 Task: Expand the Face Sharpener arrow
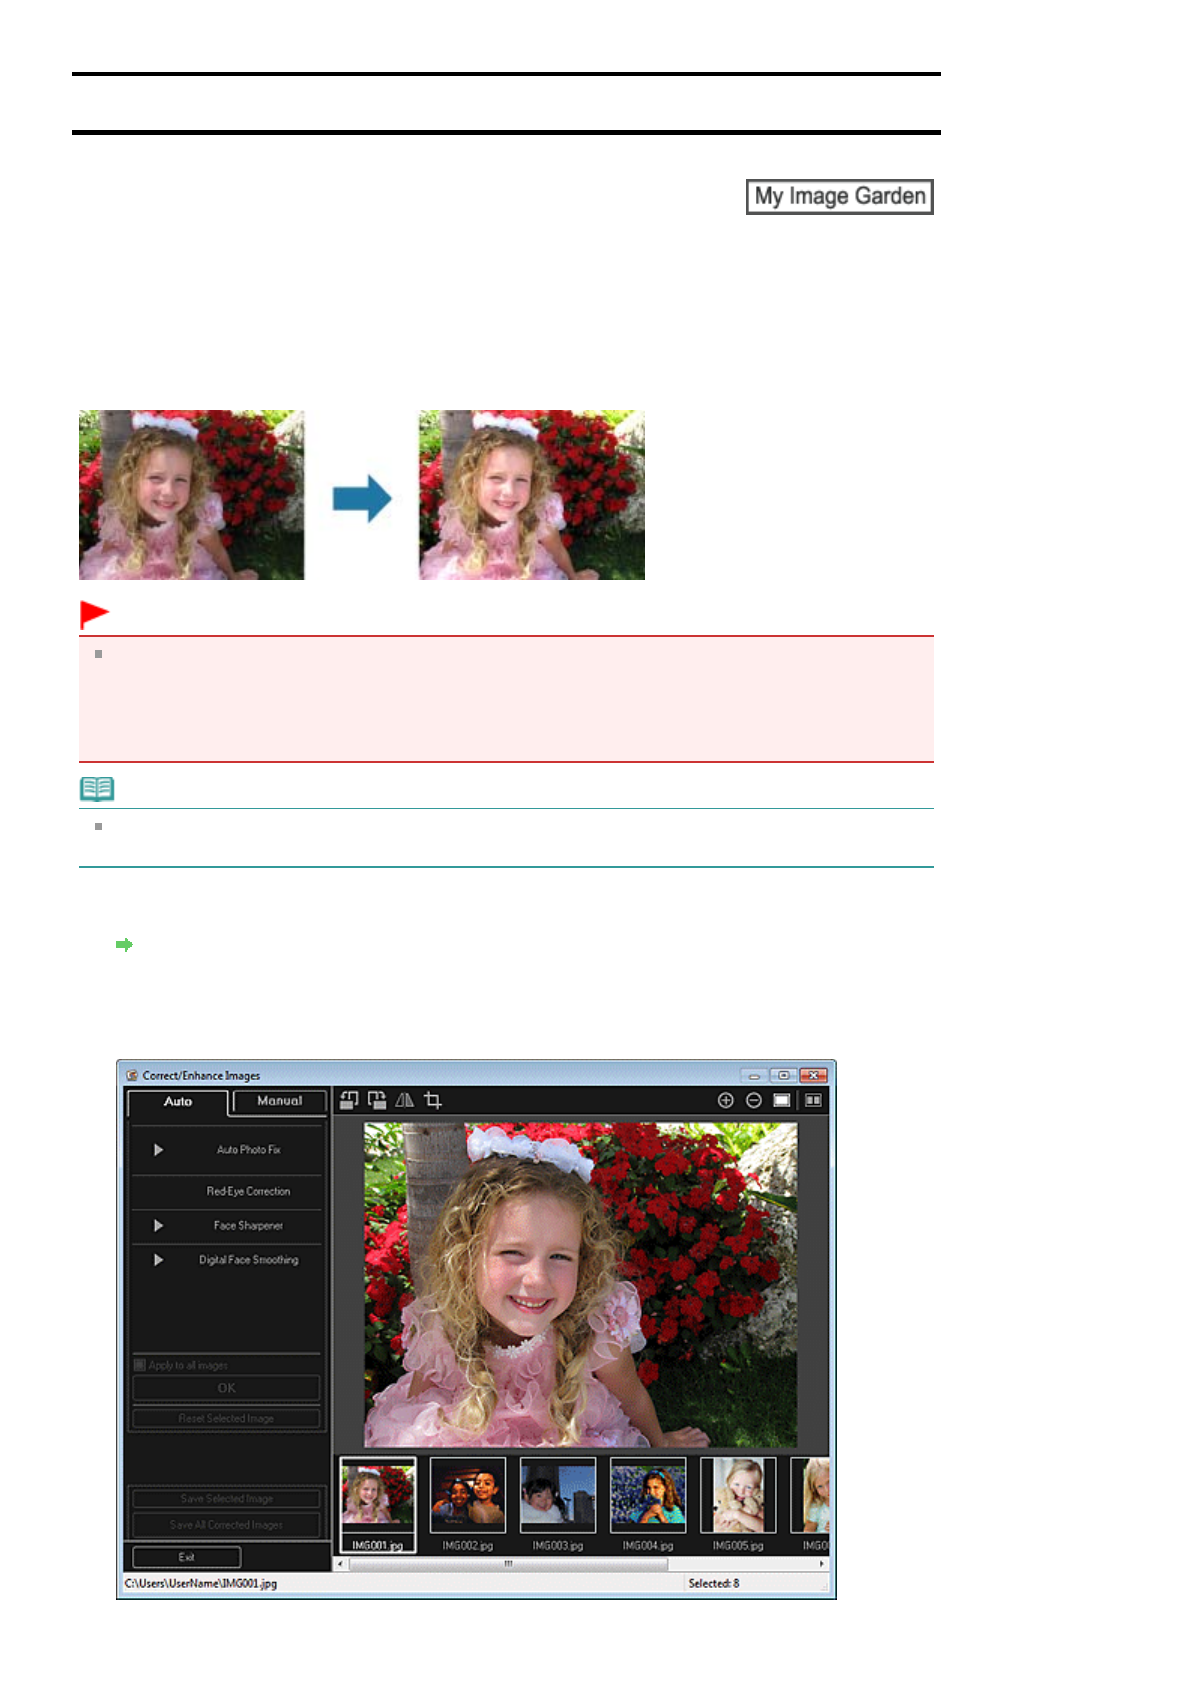tap(158, 1225)
